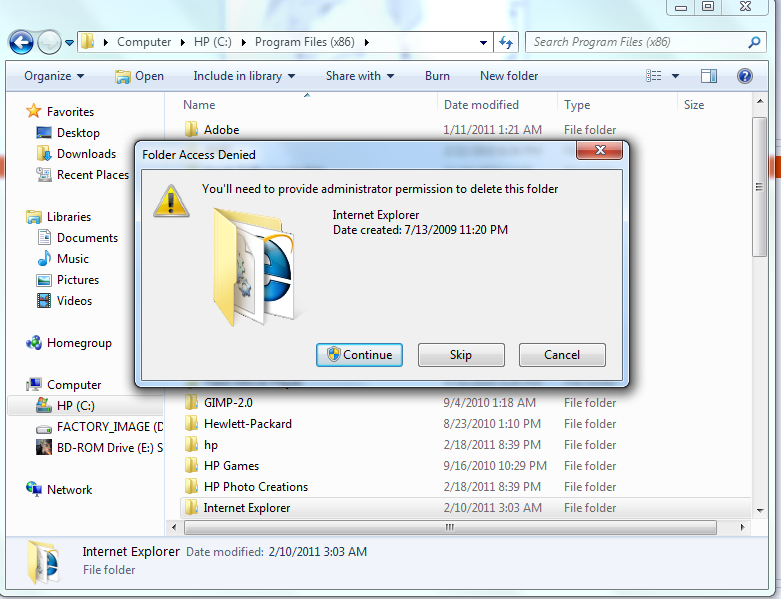Open the Pictures library

coord(68,280)
